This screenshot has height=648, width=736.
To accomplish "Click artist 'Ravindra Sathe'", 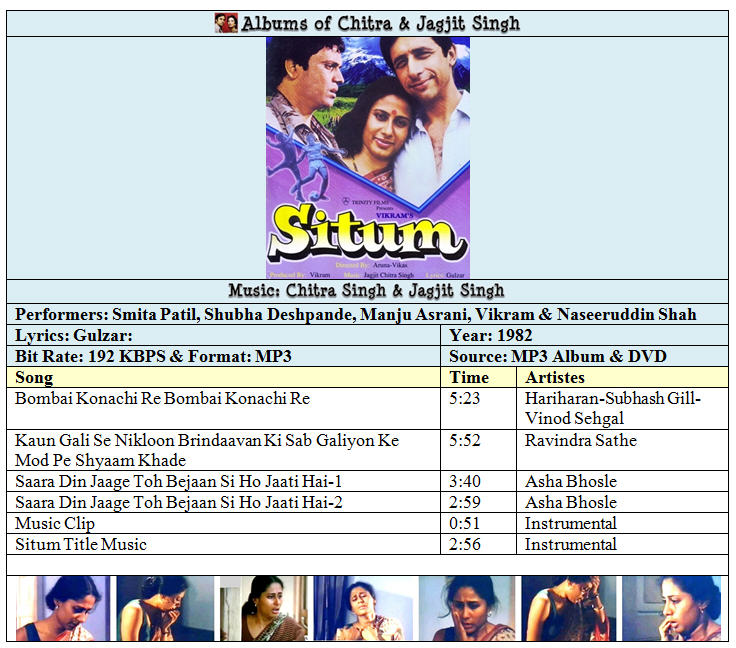I will coord(581,440).
